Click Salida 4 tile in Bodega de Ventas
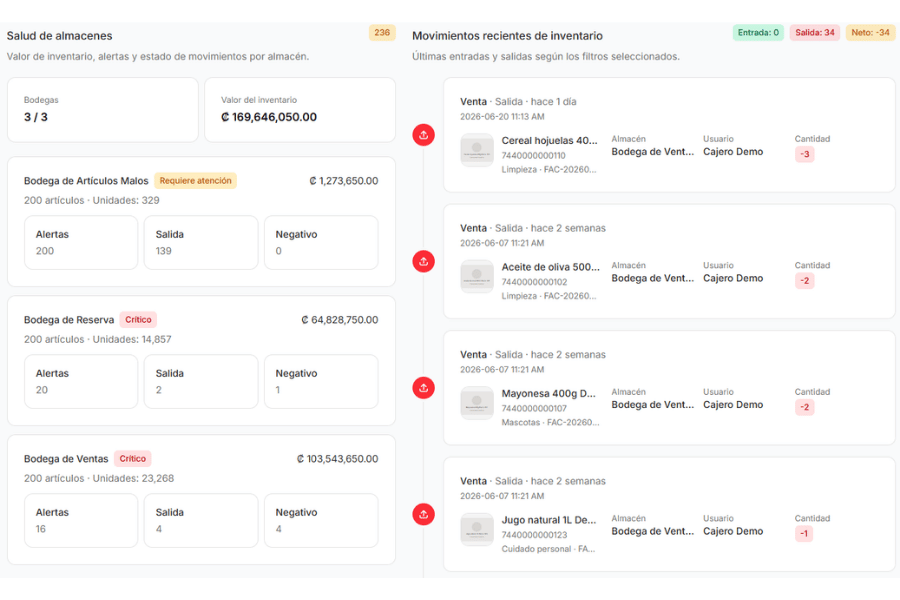The width and height of the screenshot is (900, 600). [201, 520]
